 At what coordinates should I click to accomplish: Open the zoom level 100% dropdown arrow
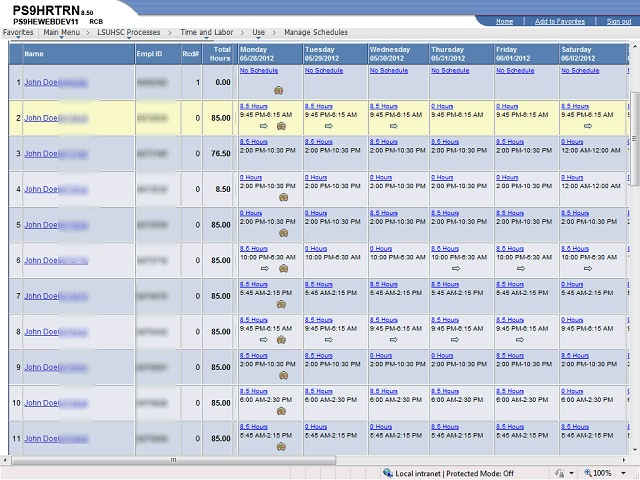[x=623, y=473]
